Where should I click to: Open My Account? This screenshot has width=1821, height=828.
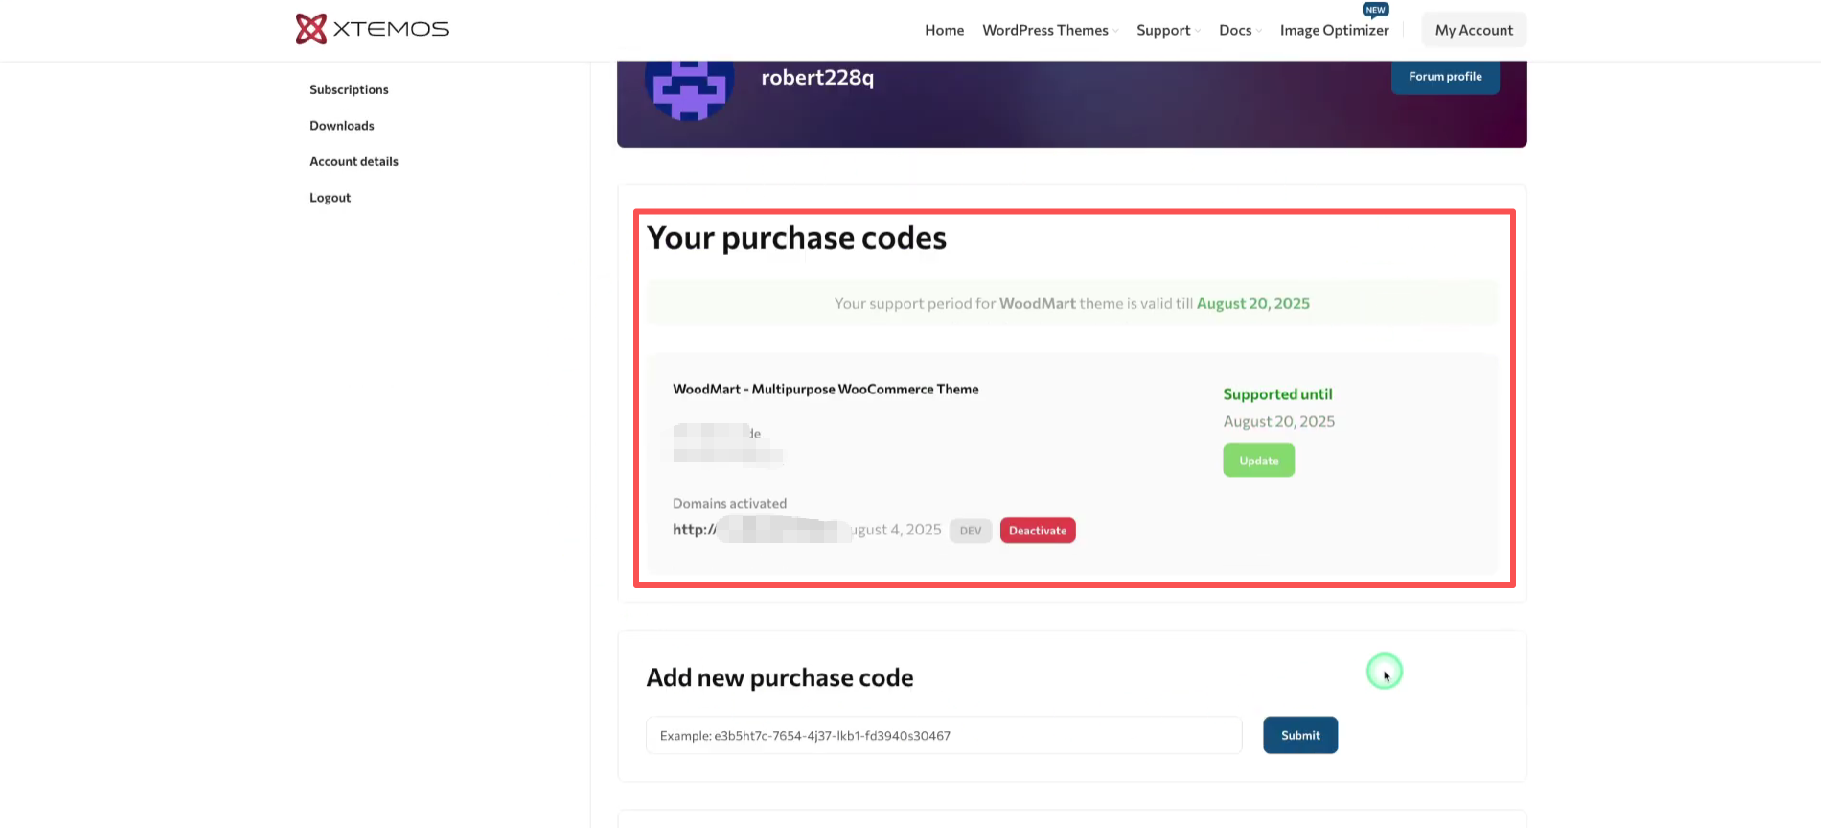point(1473,31)
